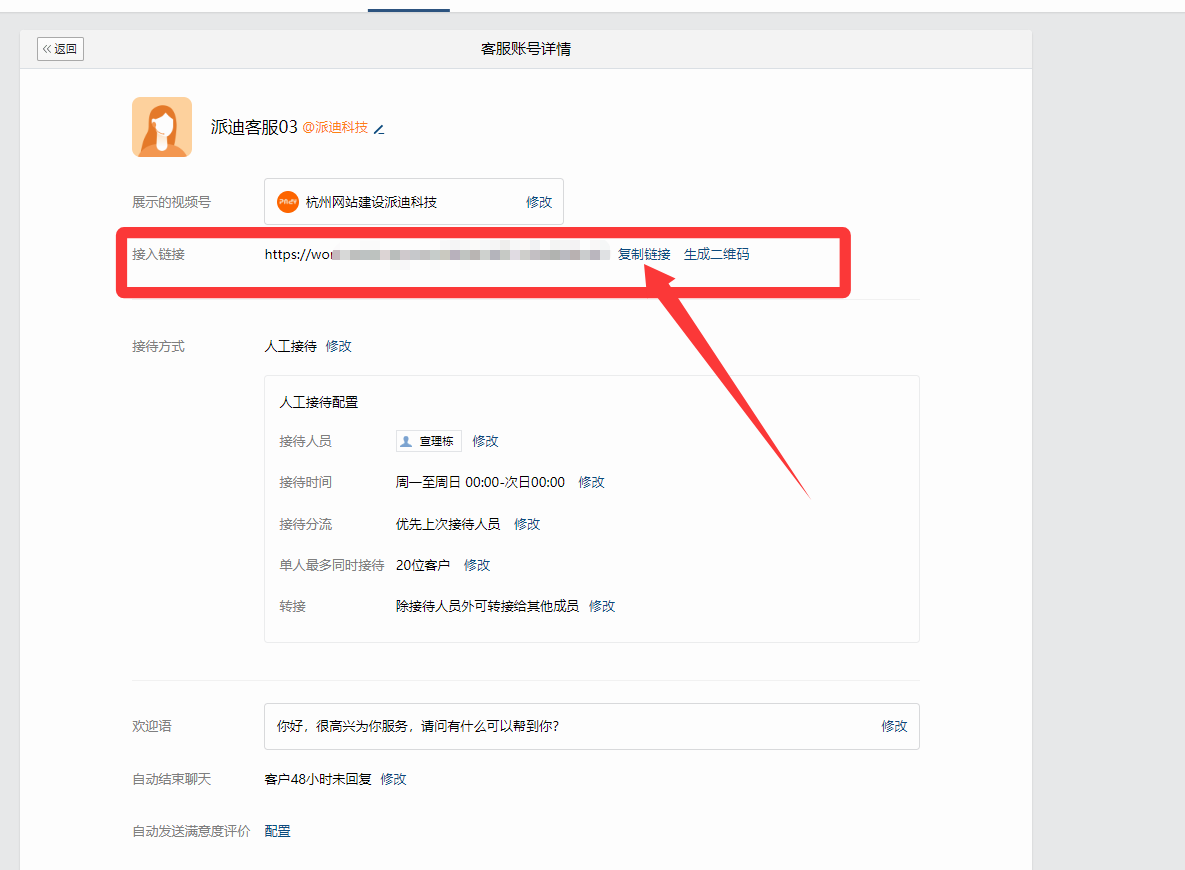Click 修改 next to 优先上次接待人员
This screenshot has width=1185, height=870.
coord(527,524)
